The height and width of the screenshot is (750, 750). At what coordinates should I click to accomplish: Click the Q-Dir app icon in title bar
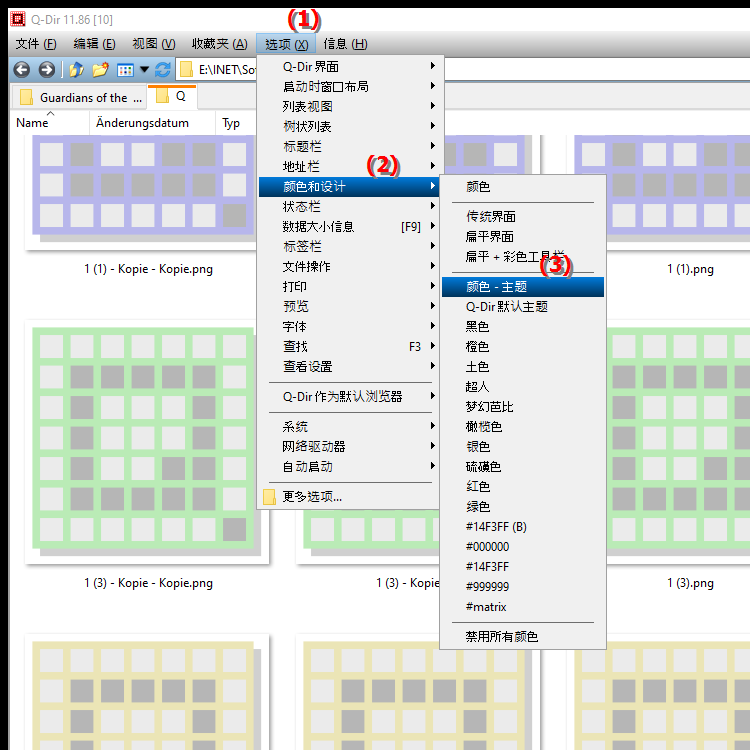tap(18, 20)
